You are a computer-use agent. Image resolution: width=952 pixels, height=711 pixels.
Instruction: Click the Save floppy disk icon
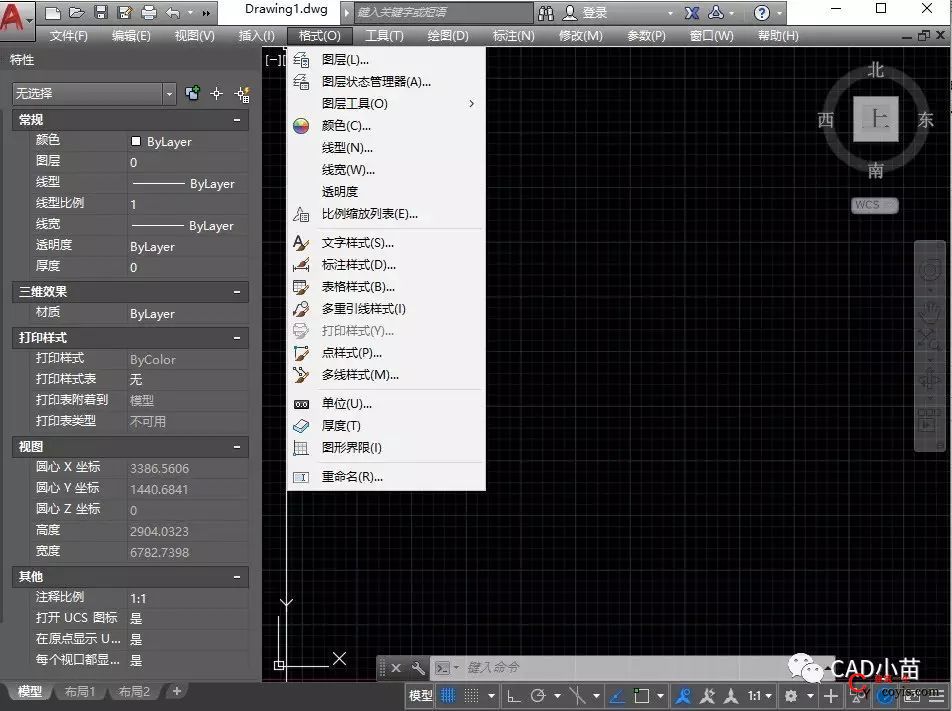101,13
